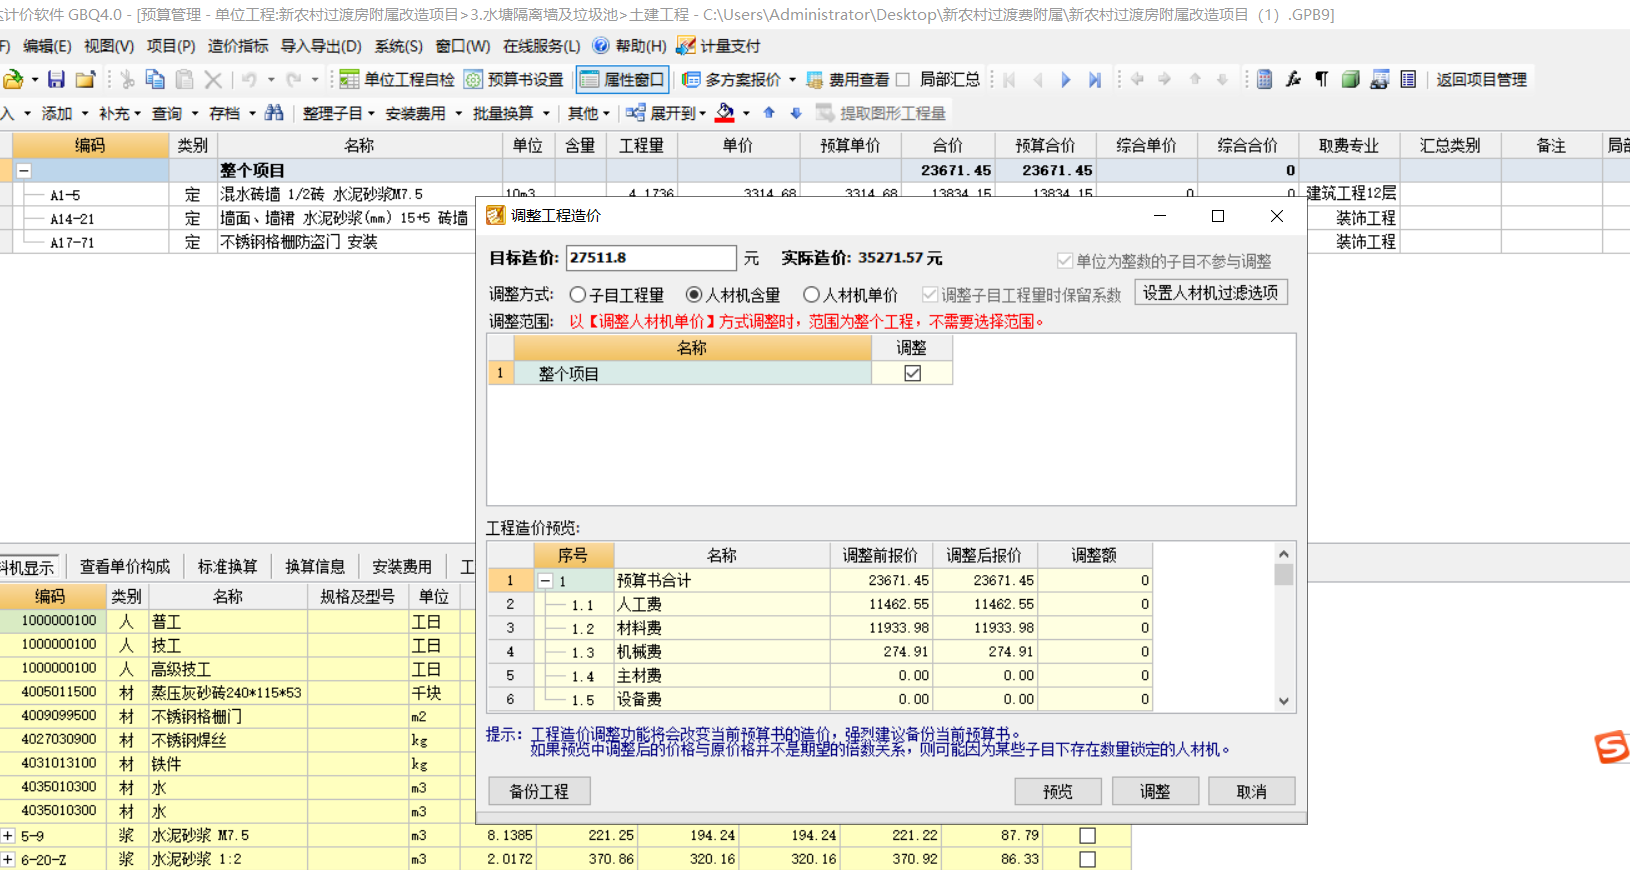Toggle the 属性窗口 property window button
The image size is (1630, 870).
622,79
